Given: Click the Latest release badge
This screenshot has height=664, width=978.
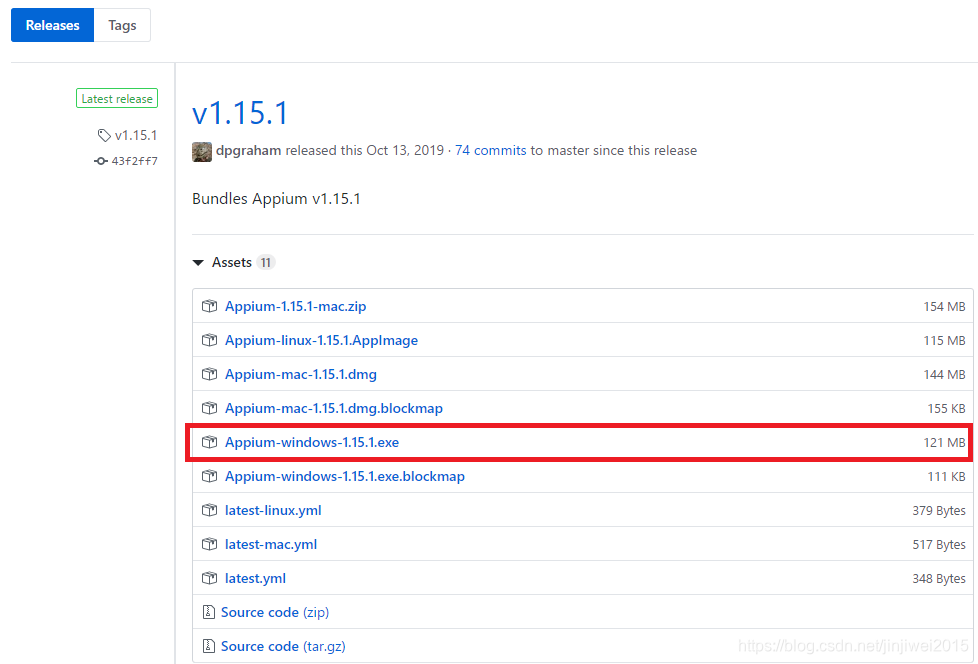Looking at the screenshot, I should point(117,99).
